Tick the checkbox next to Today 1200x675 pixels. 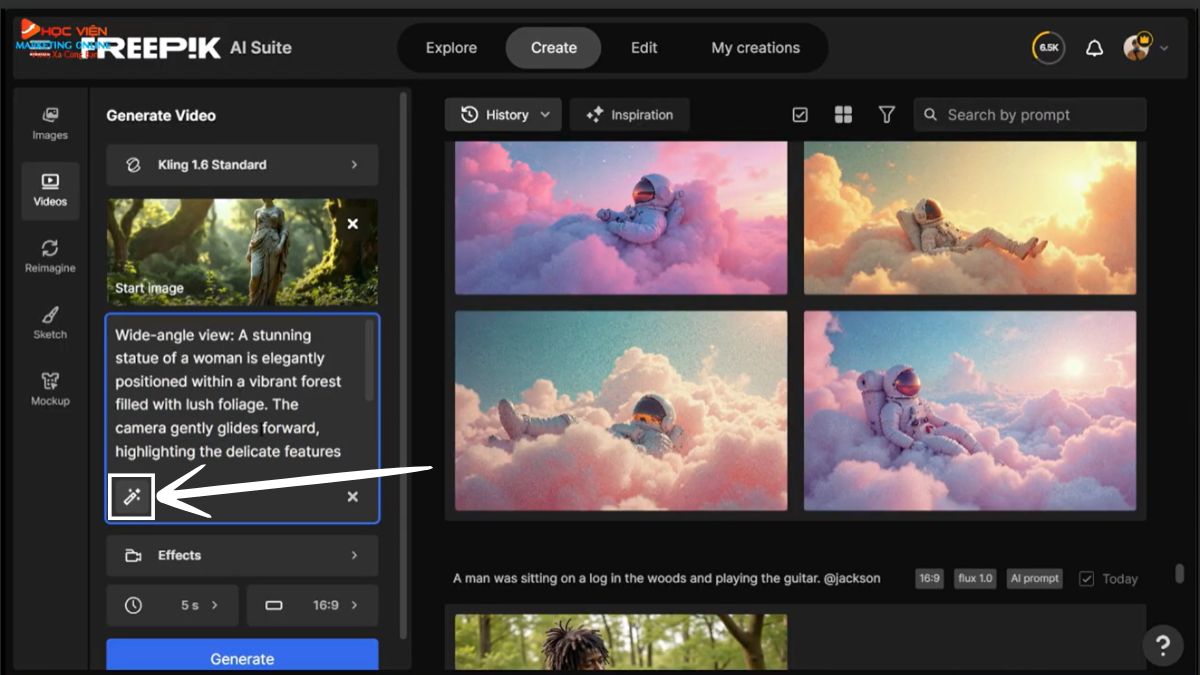(1086, 579)
